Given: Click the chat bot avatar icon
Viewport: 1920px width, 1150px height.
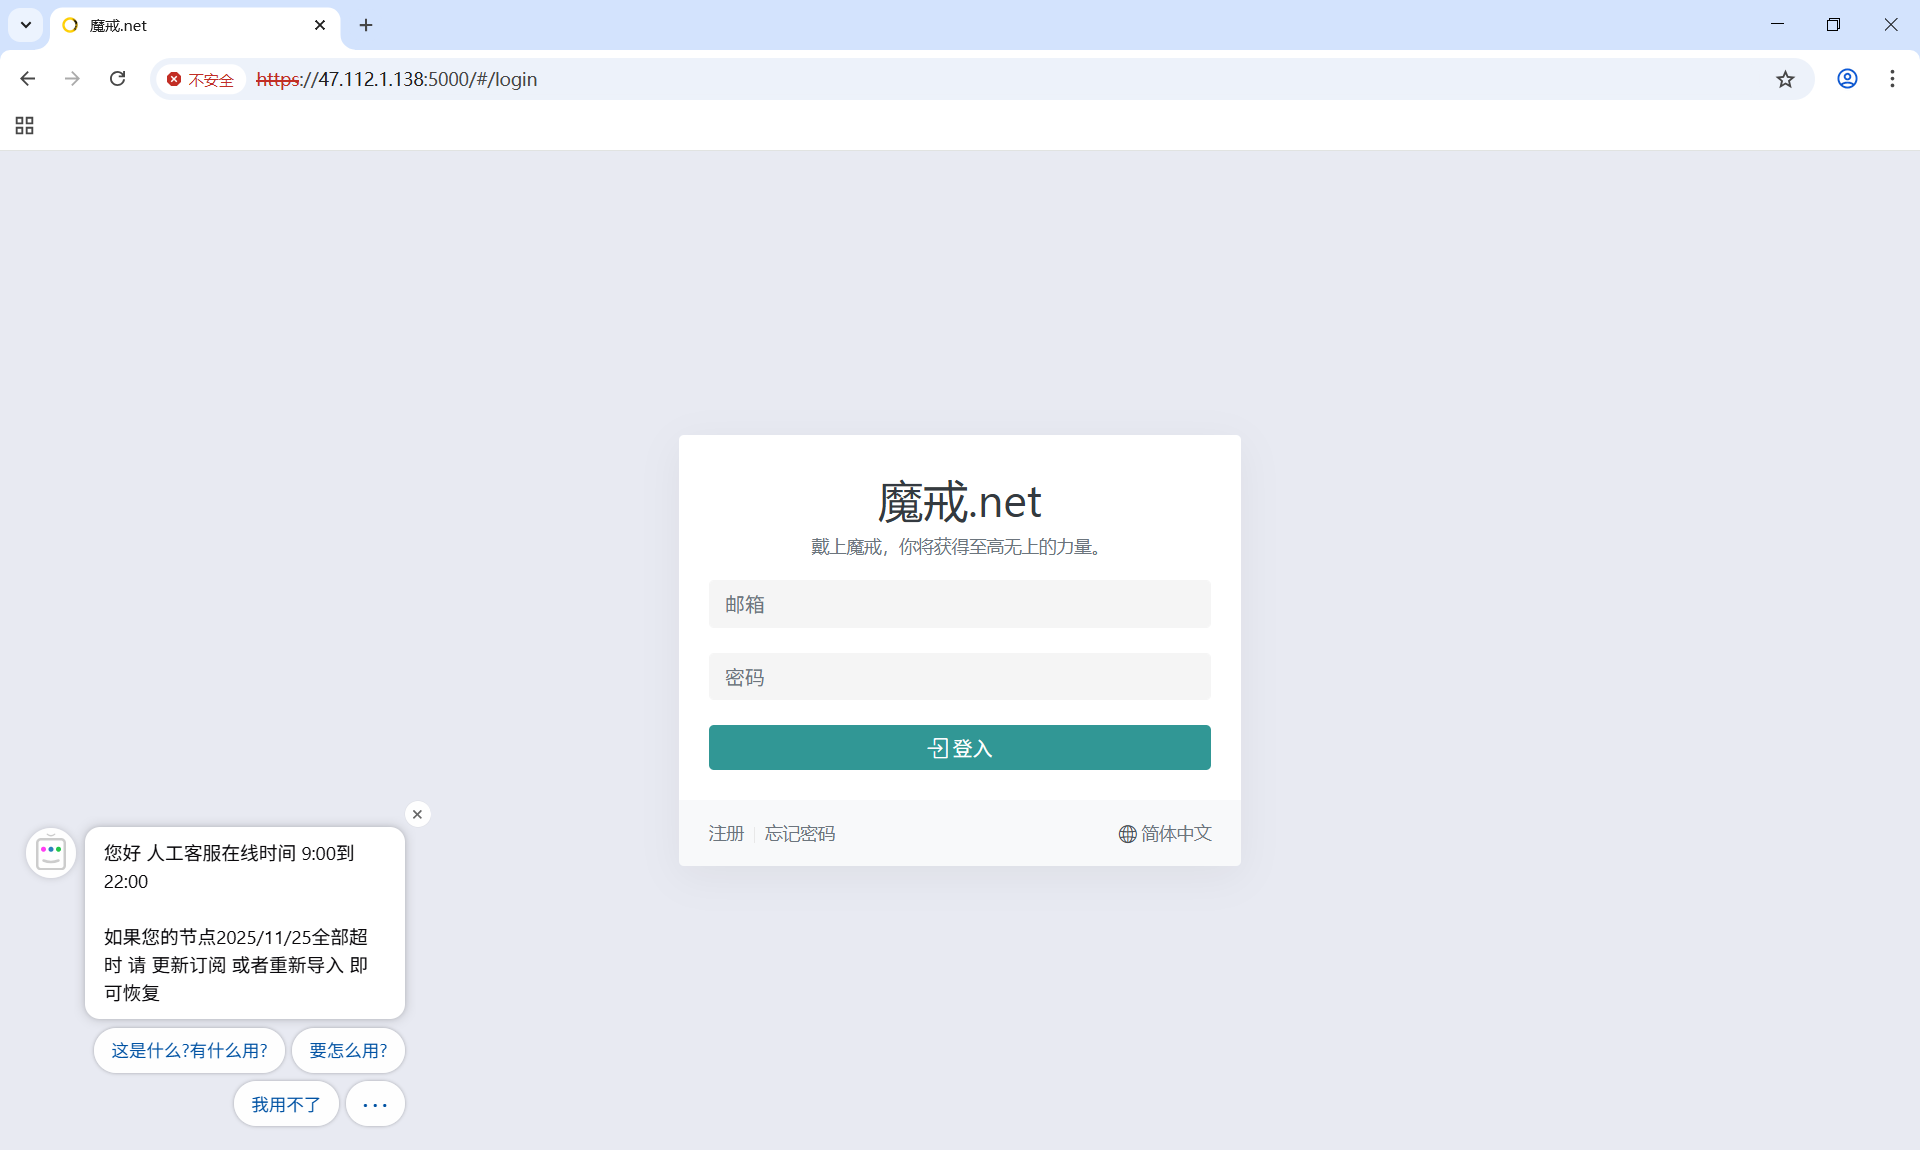Looking at the screenshot, I should click(x=51, y=853).
